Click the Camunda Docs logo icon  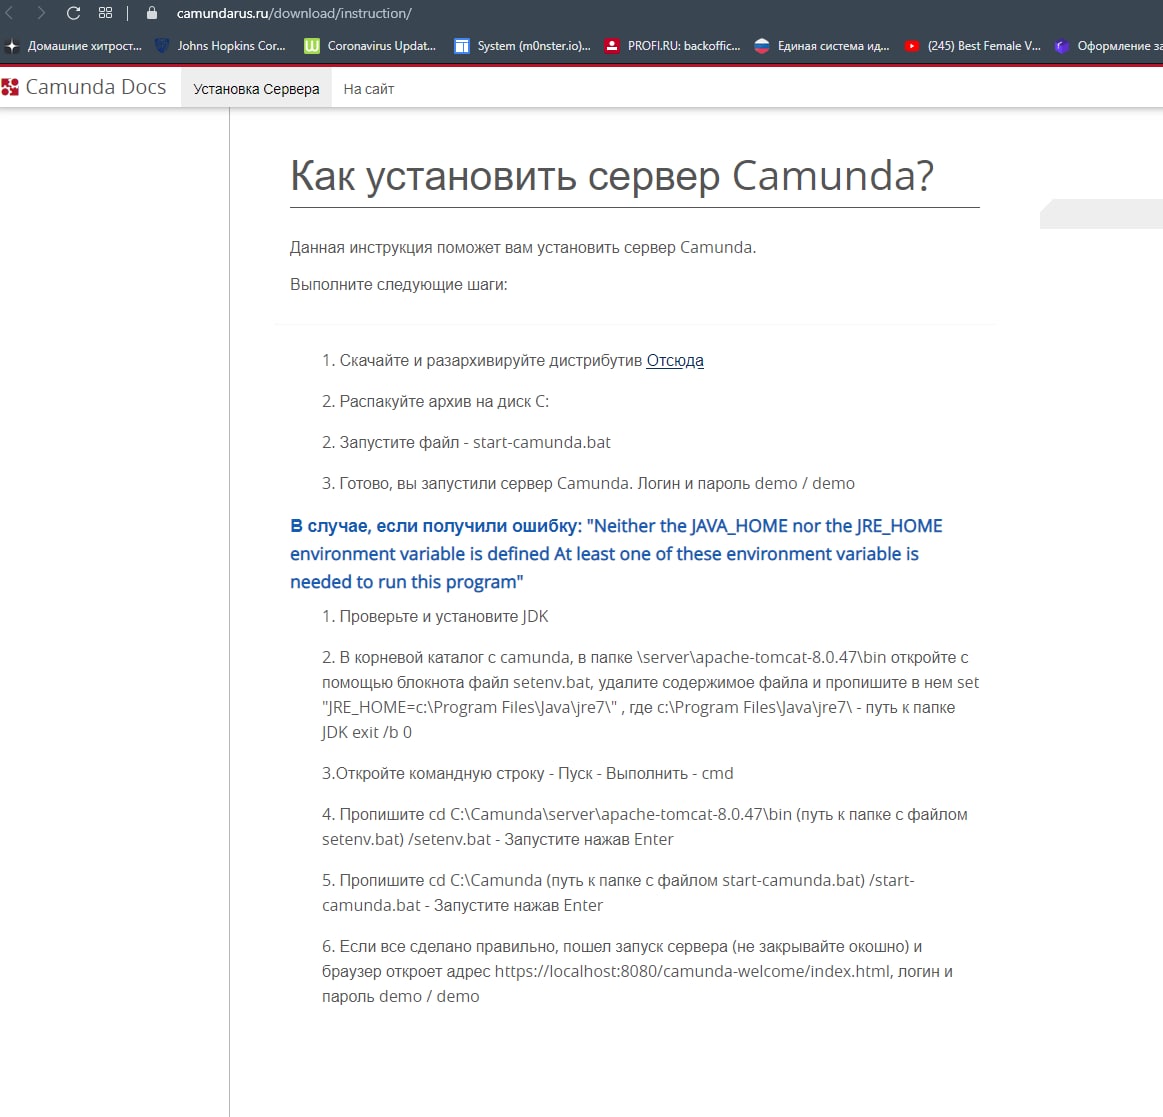[x=10, y=88]
